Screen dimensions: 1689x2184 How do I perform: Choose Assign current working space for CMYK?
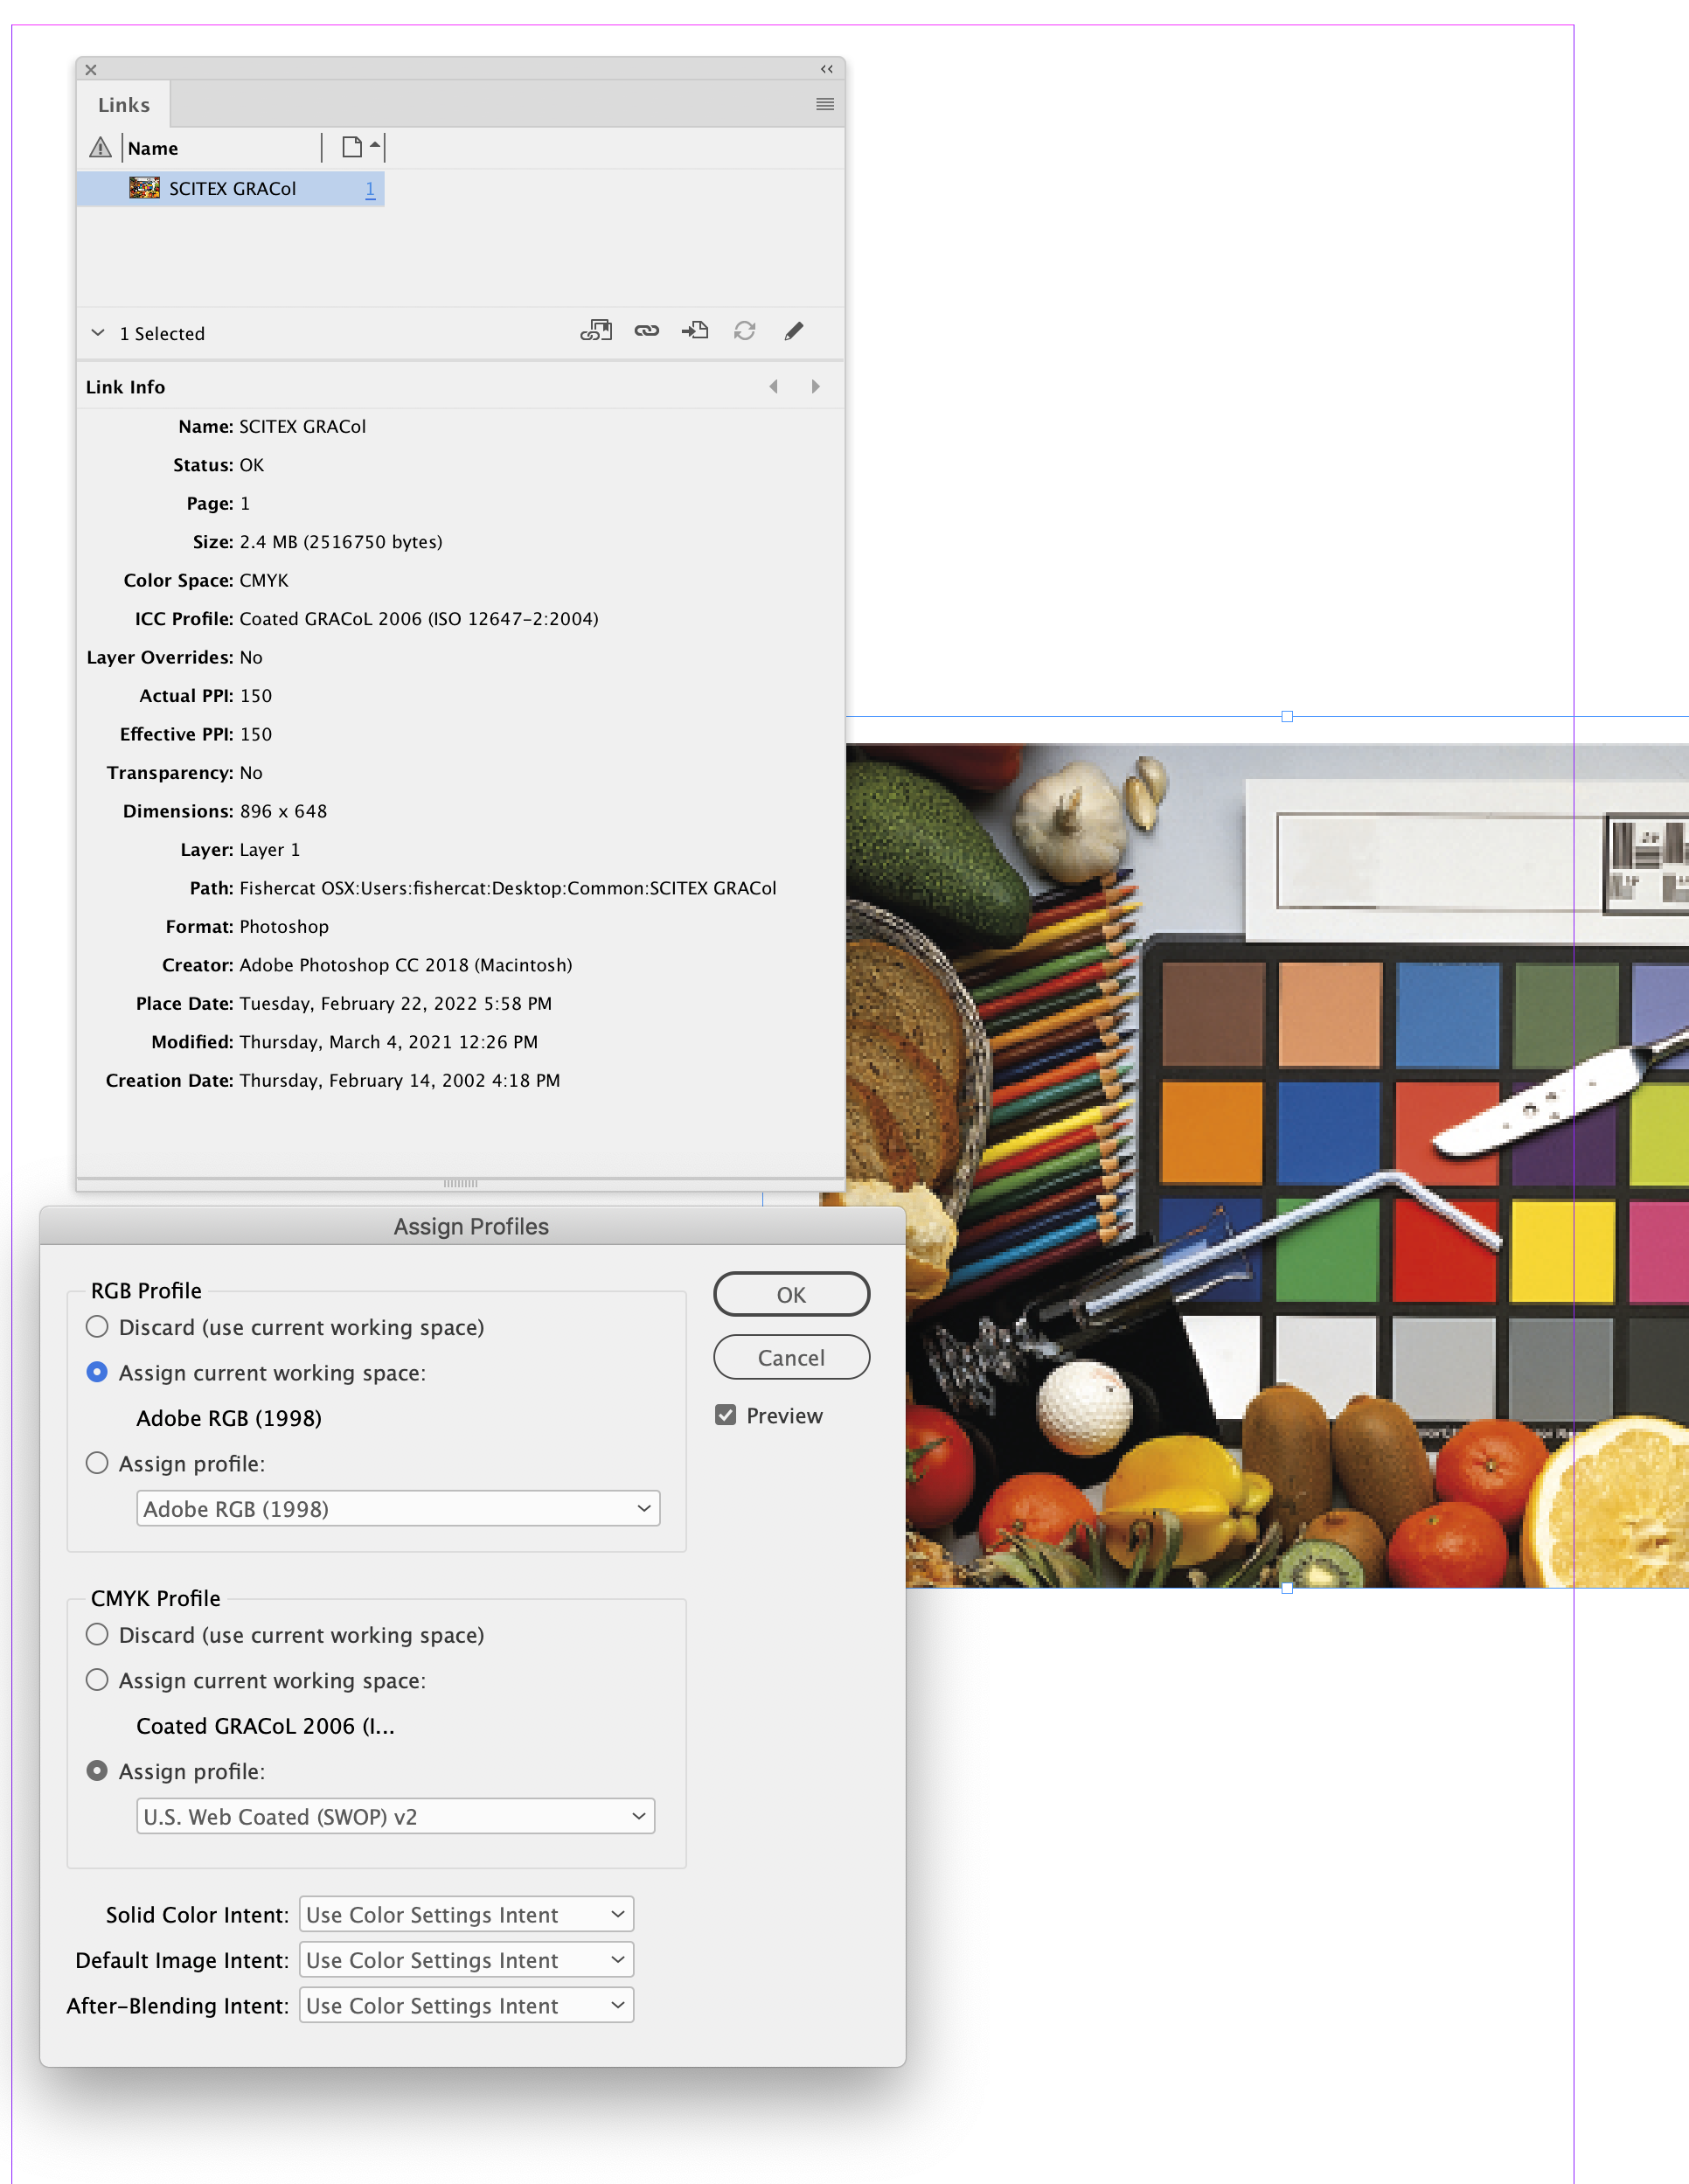(x=97, y=1680)
